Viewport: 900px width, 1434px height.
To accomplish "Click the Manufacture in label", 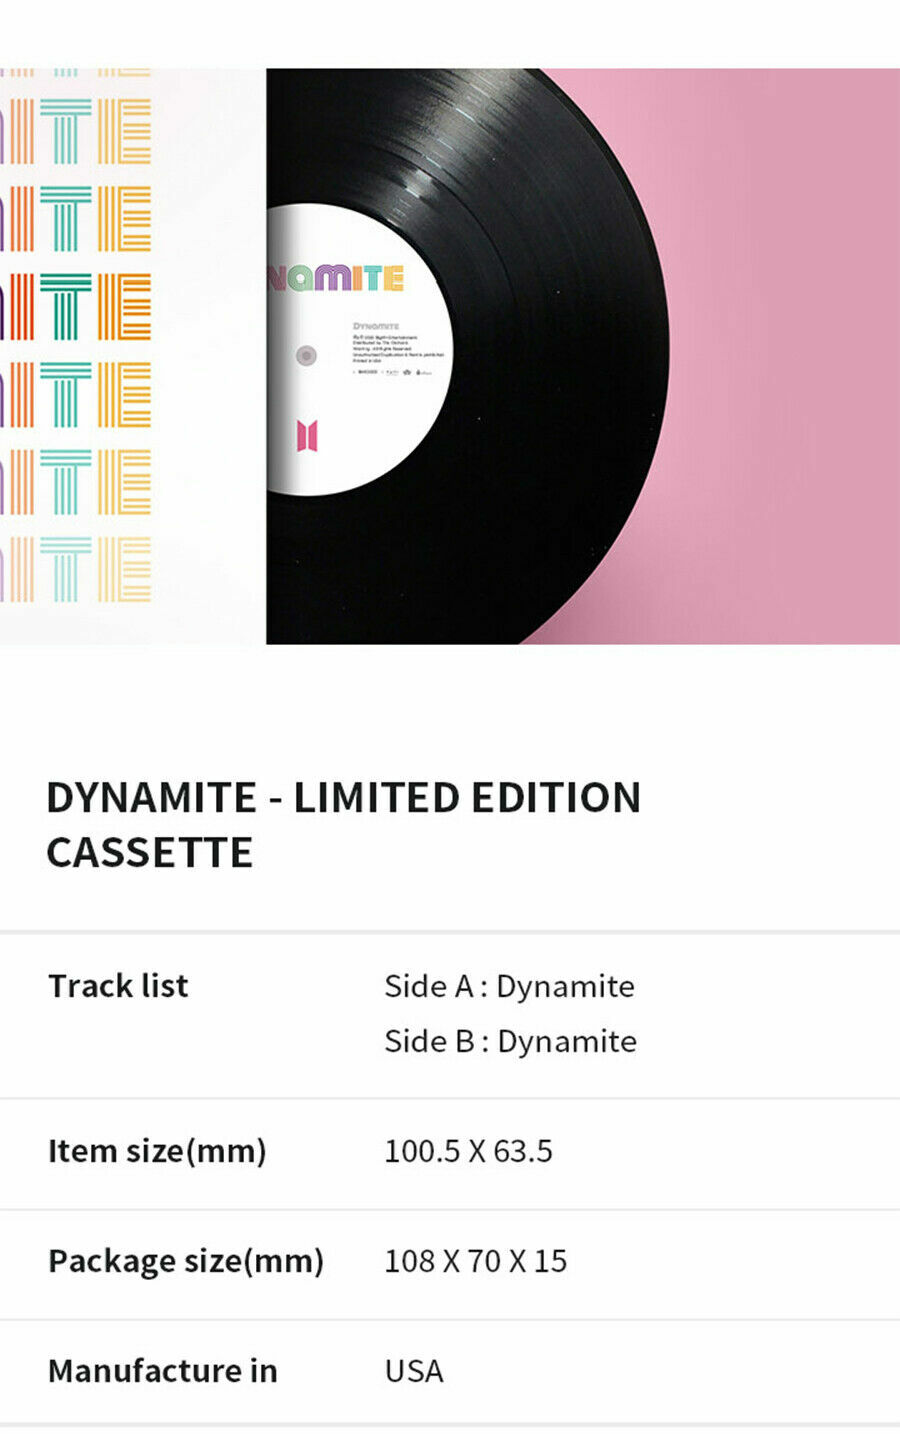I will click(x=163, y=1371).
